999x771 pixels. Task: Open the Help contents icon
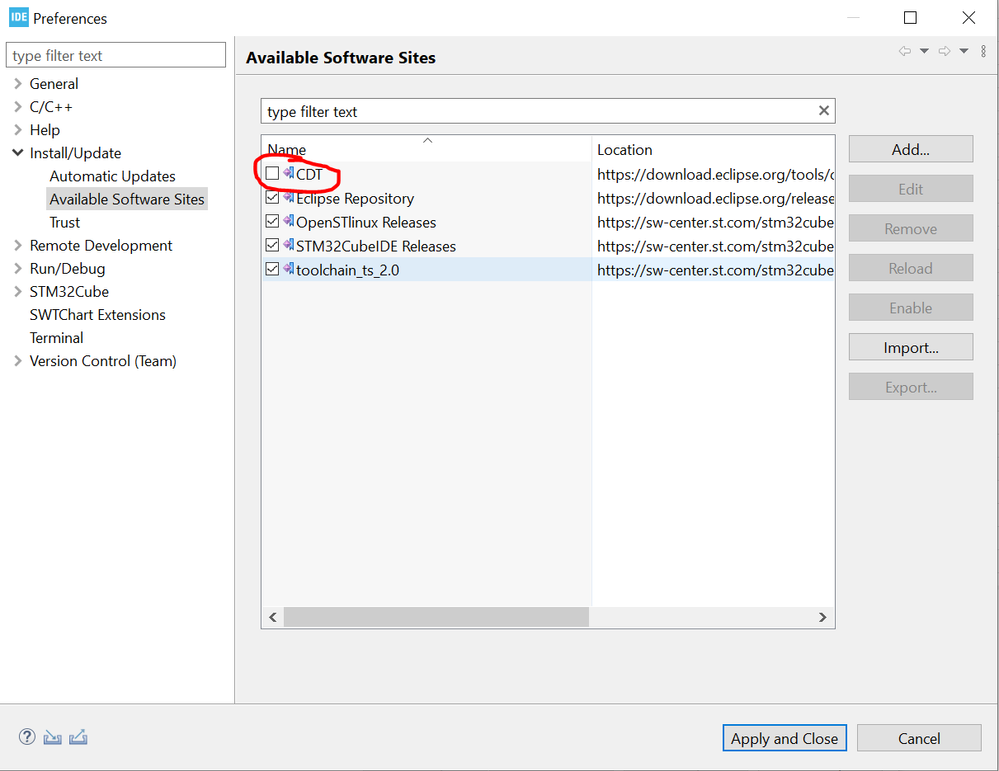(x=27, y=737)
